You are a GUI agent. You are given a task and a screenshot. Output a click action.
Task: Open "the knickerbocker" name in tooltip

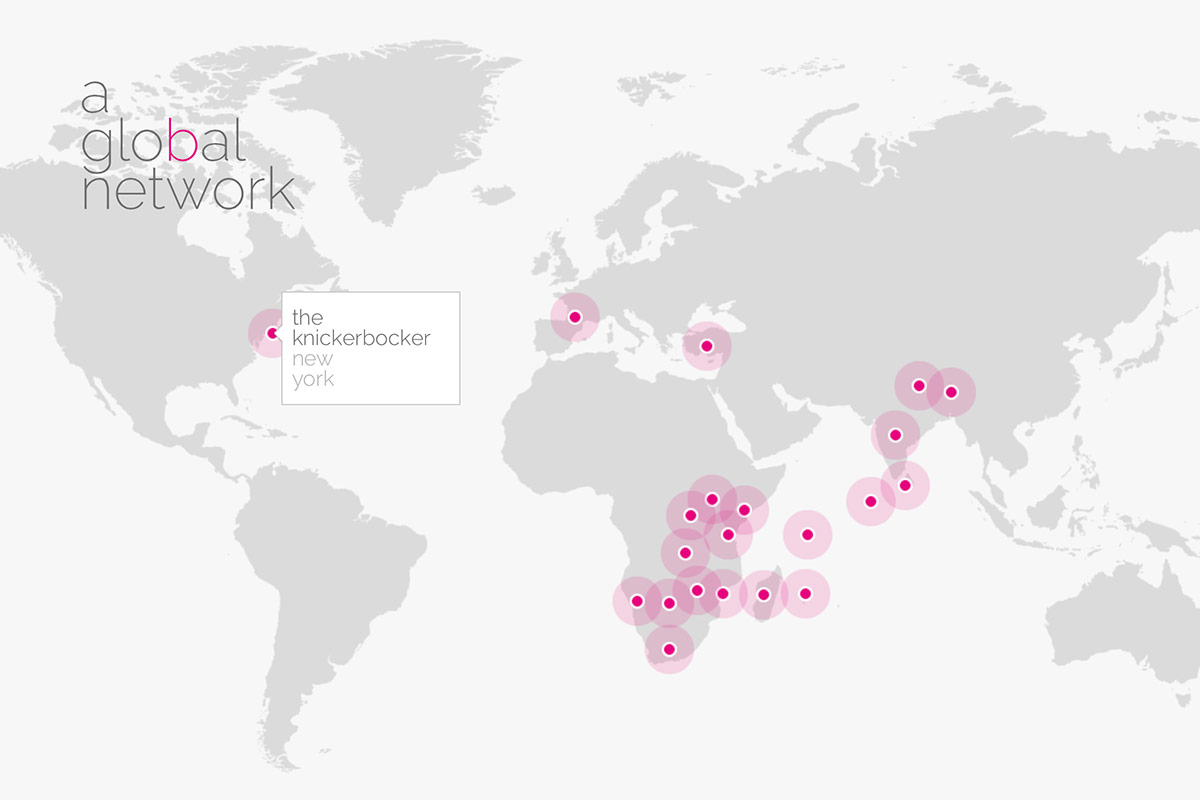(x=361, y=328)
